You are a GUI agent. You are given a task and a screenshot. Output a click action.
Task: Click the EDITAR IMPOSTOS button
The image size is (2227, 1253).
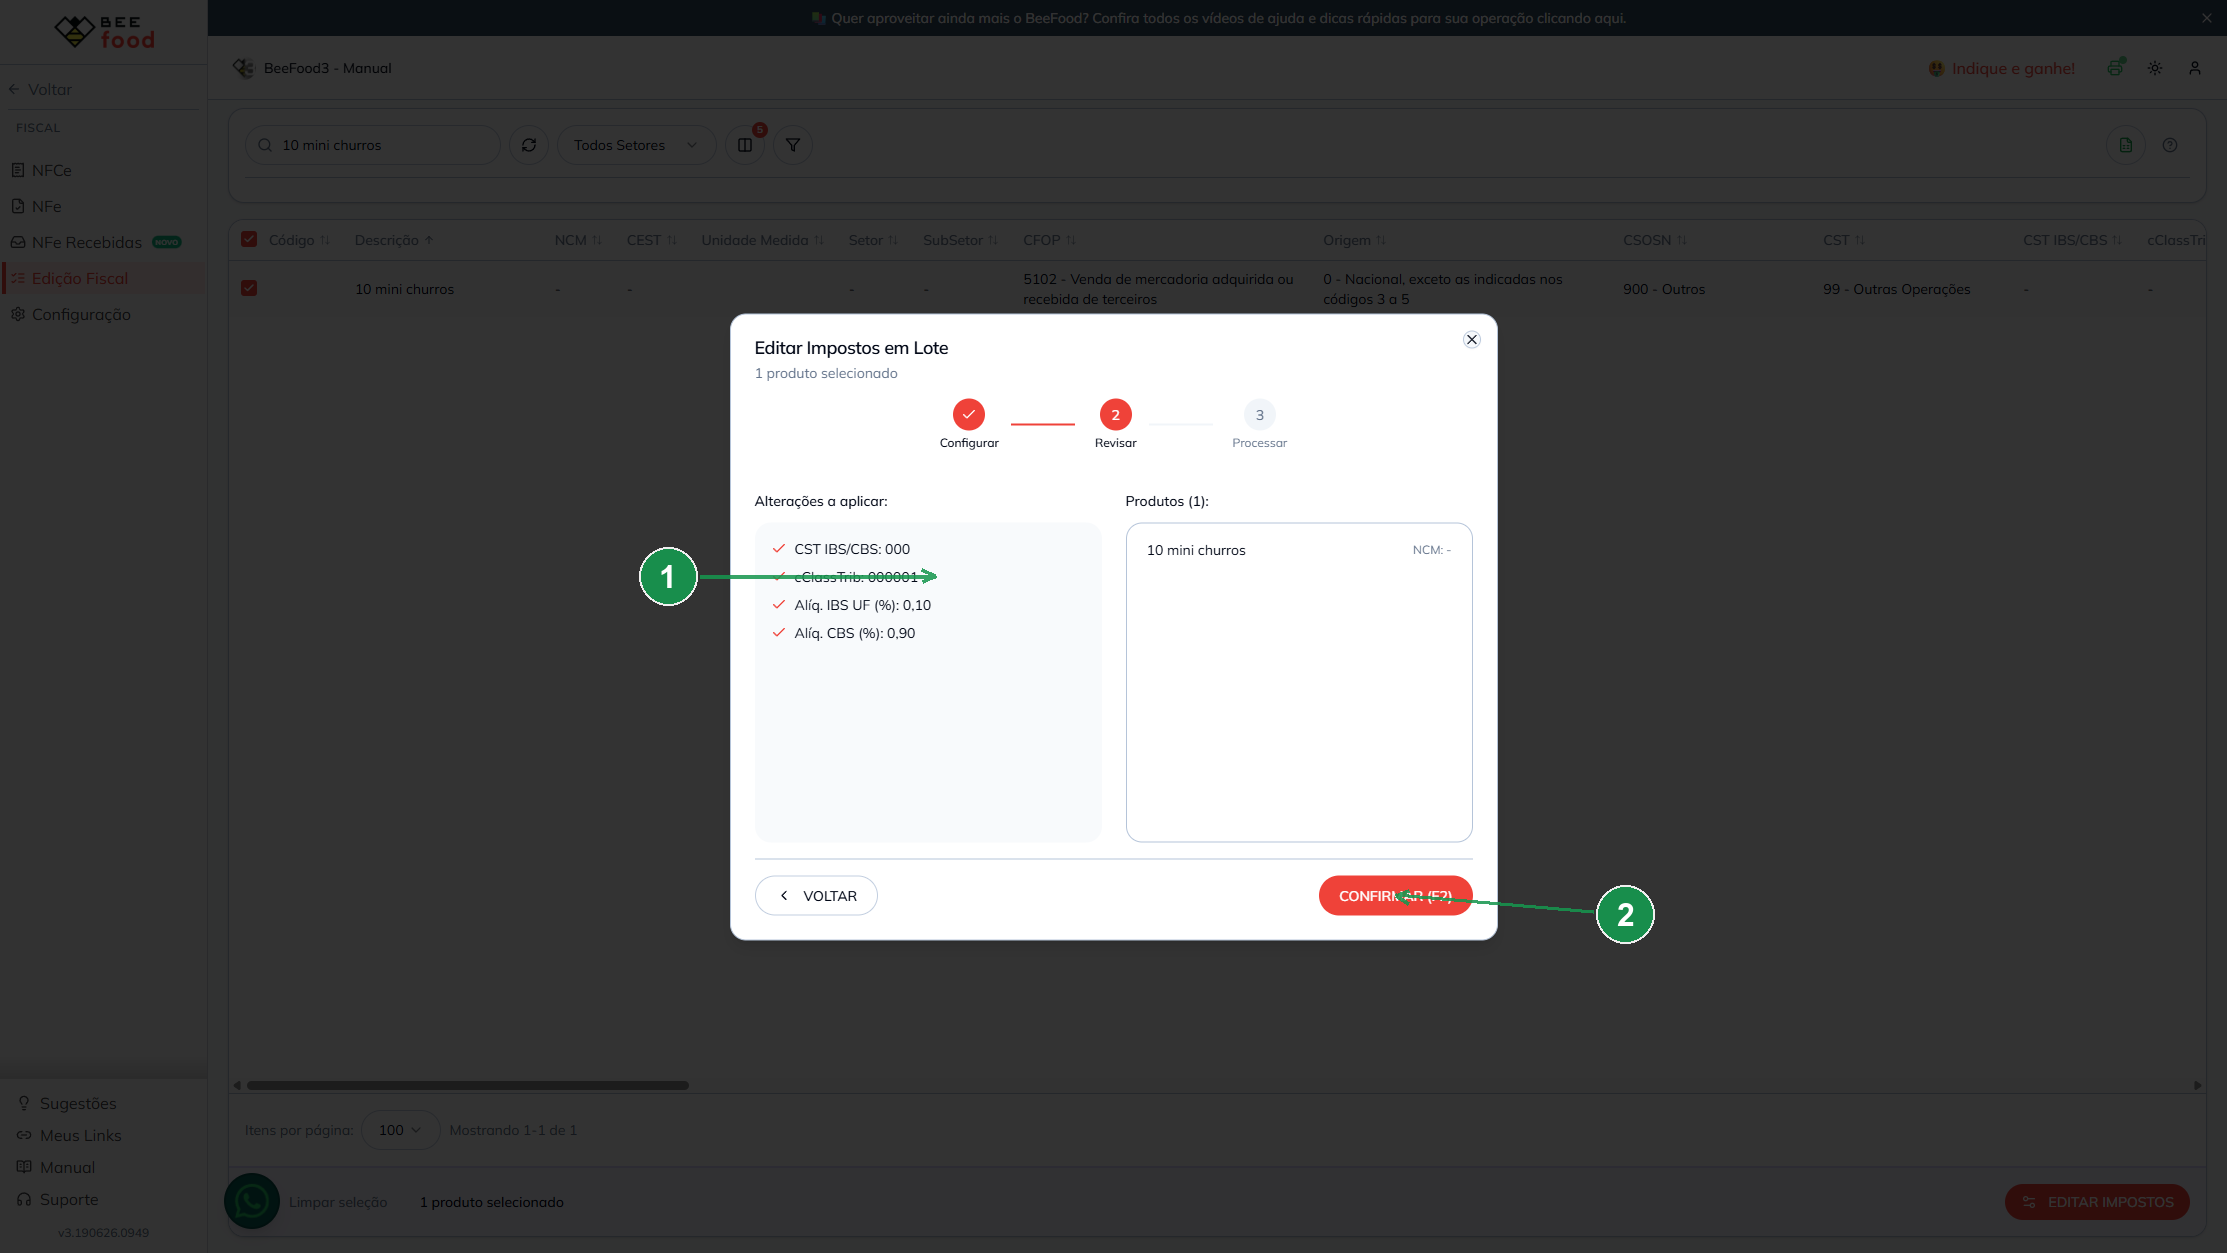point(2097,1202)
